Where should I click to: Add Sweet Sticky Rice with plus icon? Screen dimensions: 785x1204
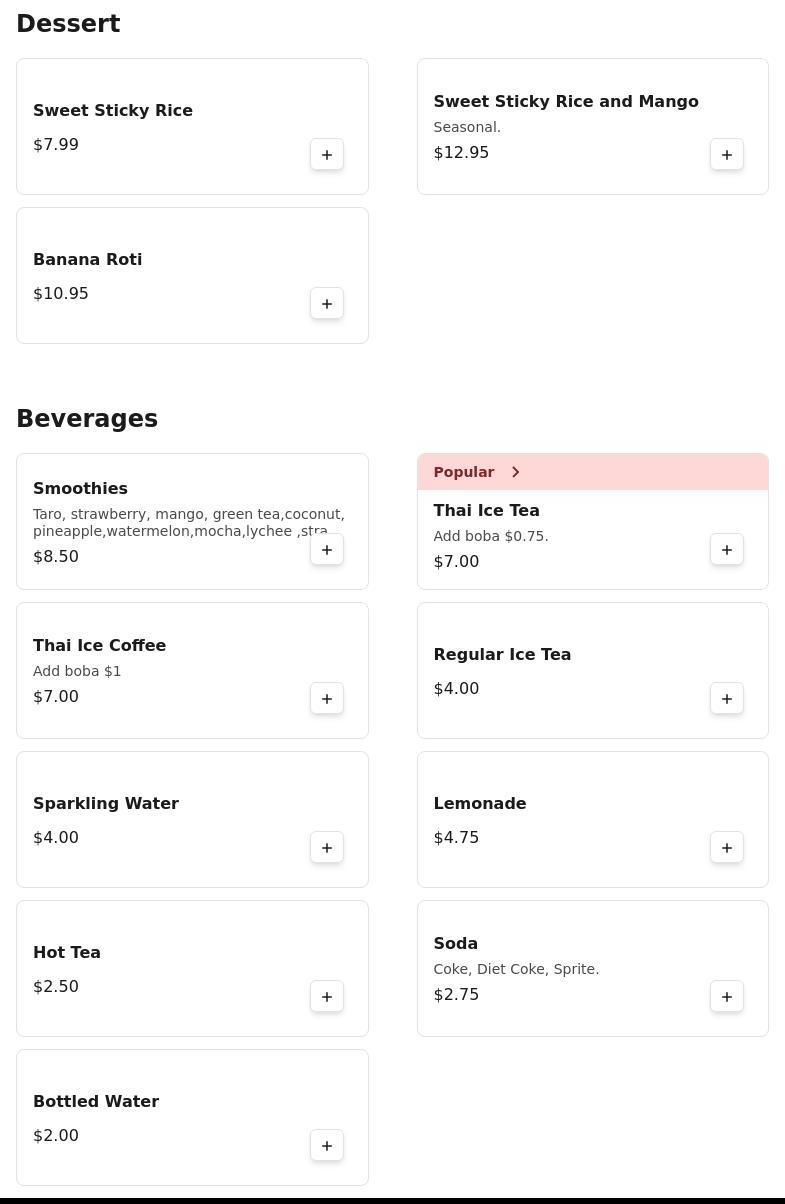tap(327, 154)
